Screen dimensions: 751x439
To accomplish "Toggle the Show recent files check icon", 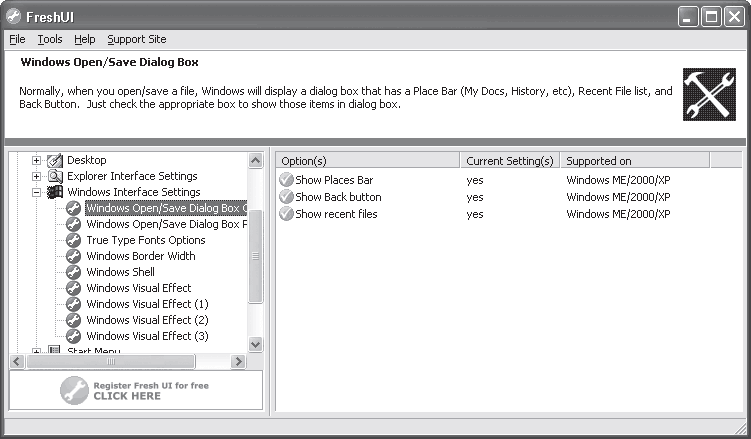I will (286, 214).
